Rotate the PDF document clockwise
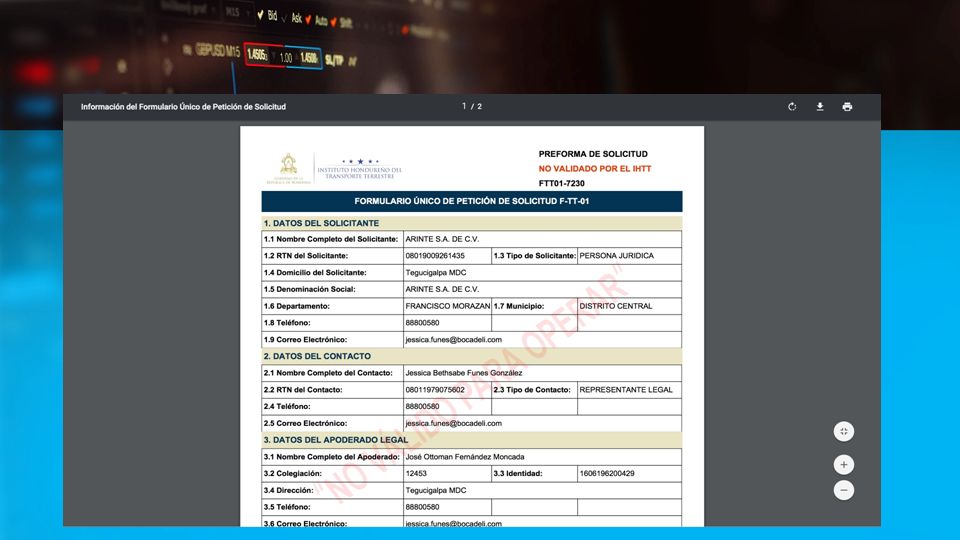960x540 pixels. pyautogui.click(x=792, y=107)
